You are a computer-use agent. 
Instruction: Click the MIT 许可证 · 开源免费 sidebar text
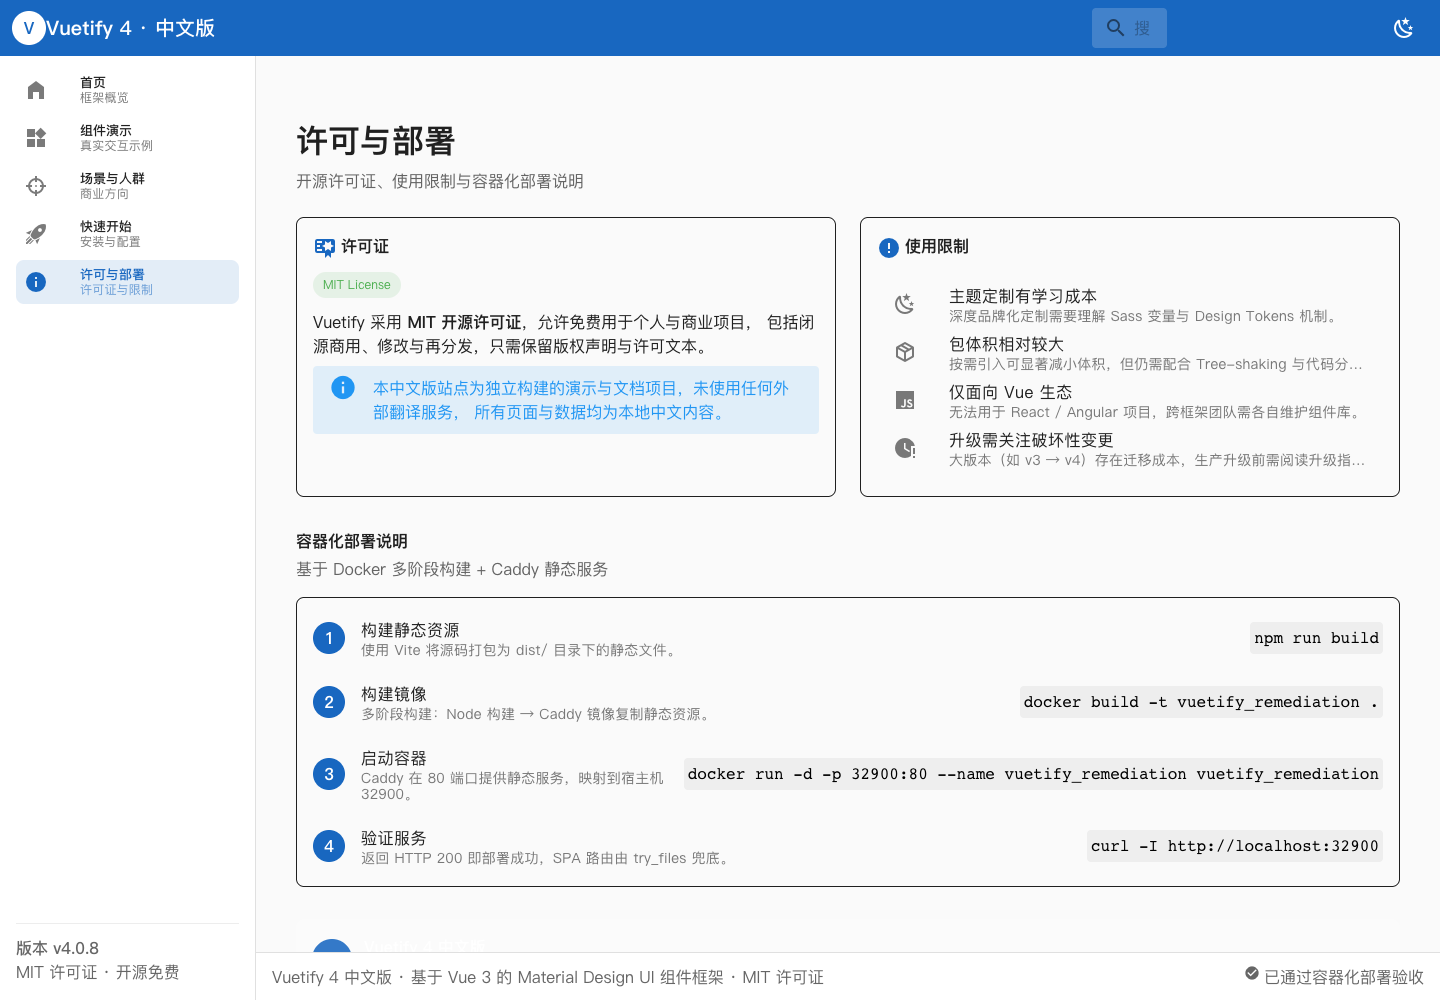(x=98, y=972)
